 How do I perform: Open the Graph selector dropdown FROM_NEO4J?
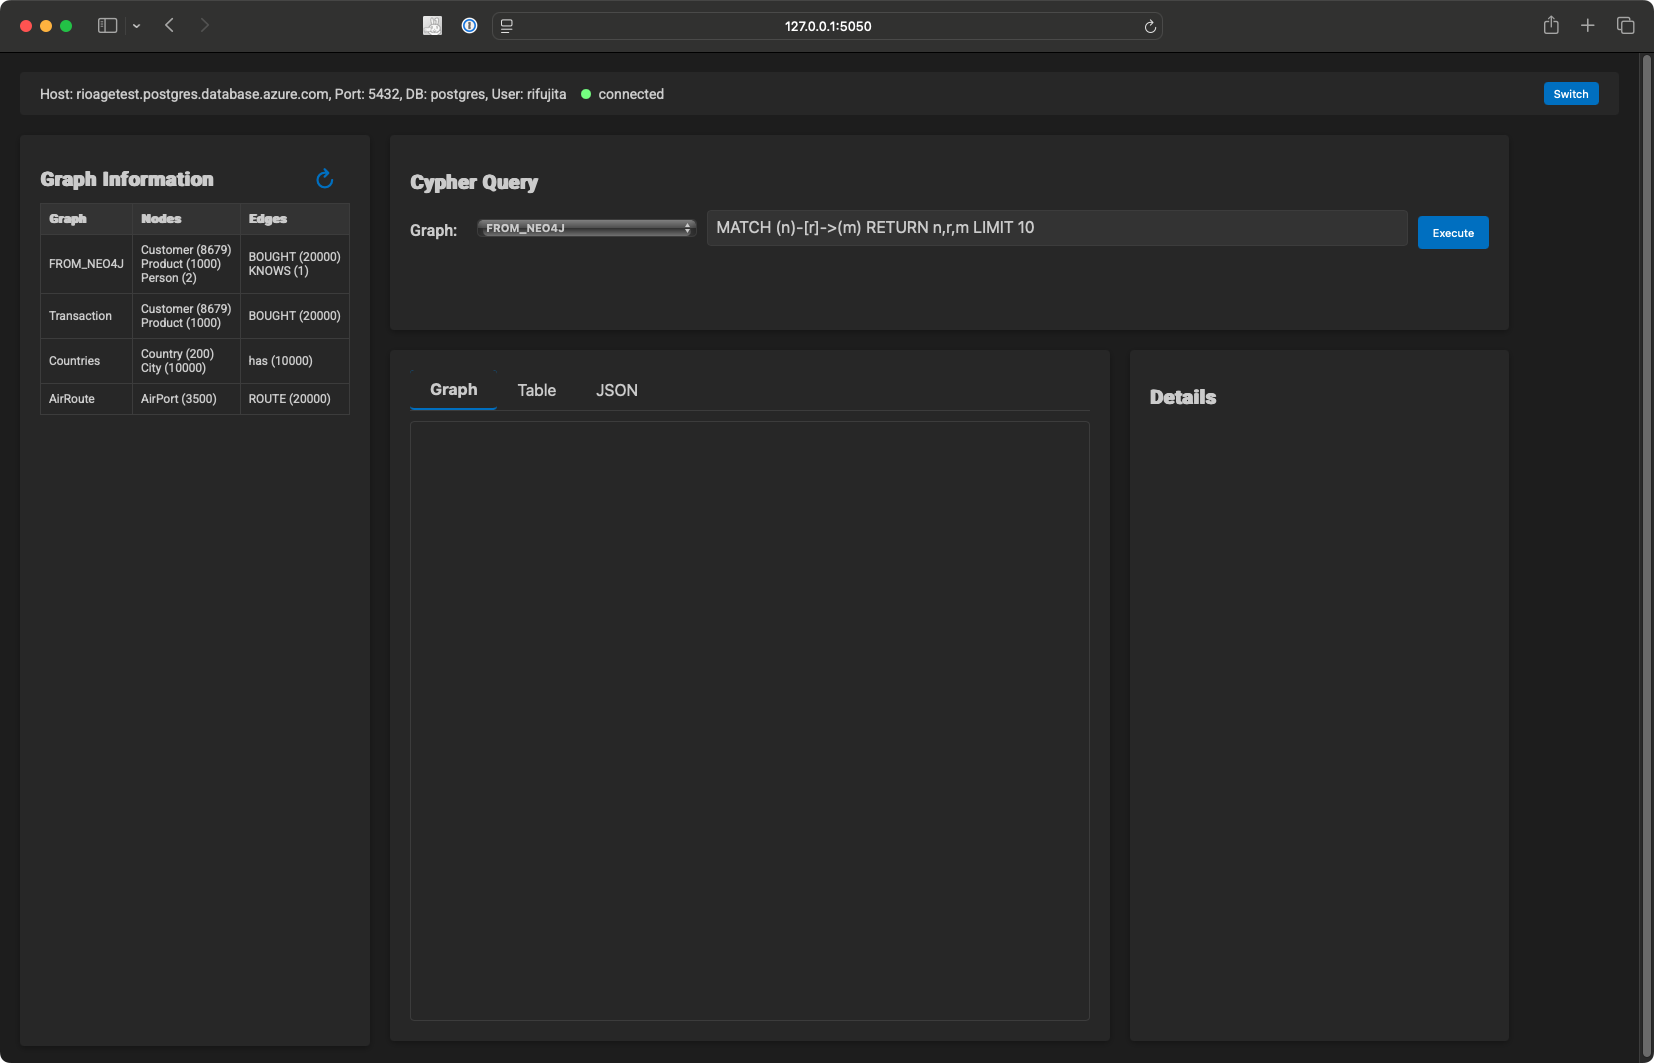[x=586, y=228]
